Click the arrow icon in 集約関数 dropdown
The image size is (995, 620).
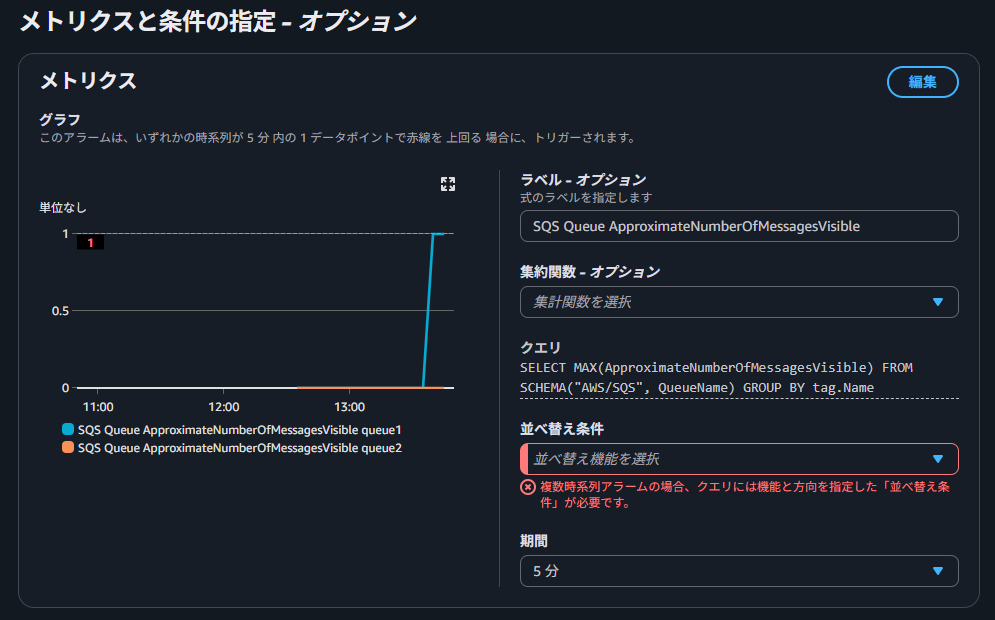coord(937,302)
